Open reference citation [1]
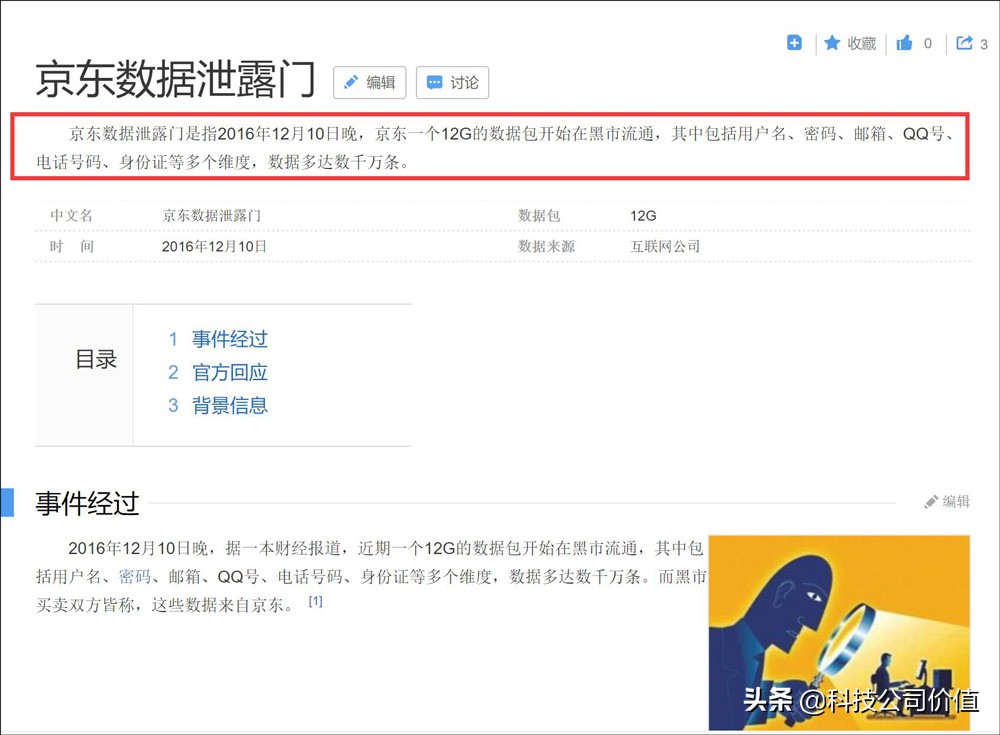 pyautogui.click(x=316, y=600)
